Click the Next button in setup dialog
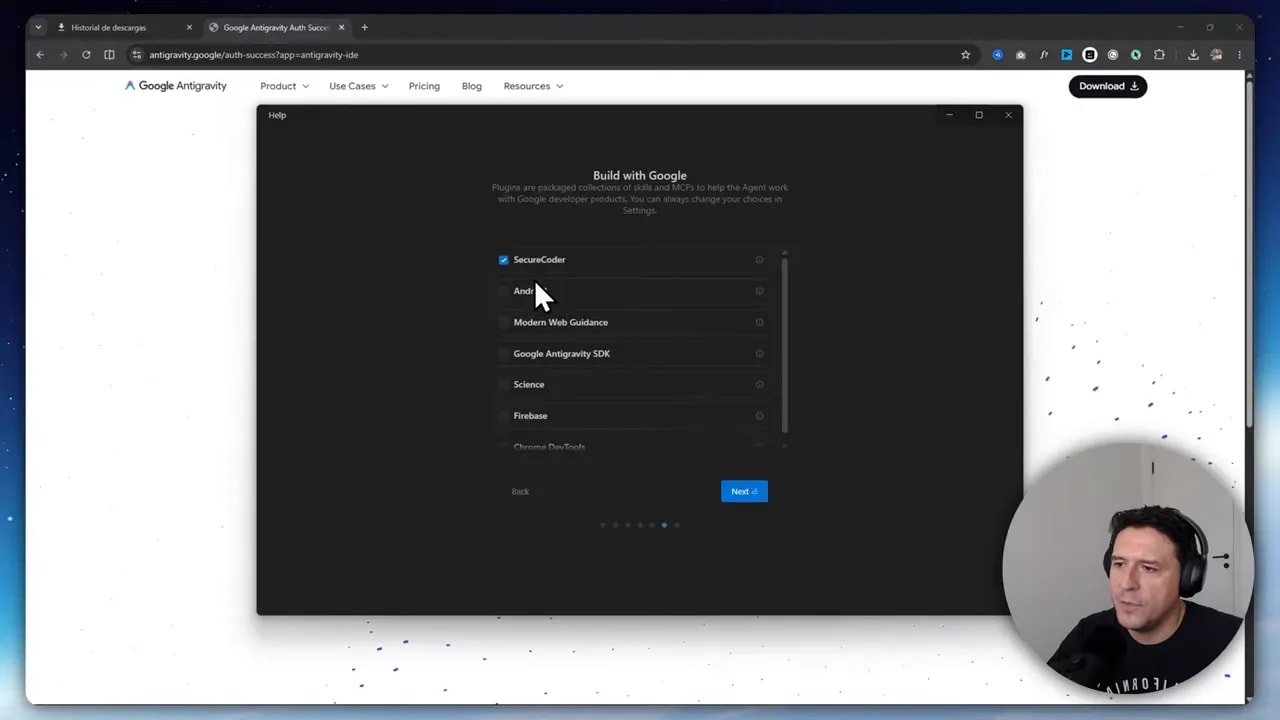 pyautogui.click(x=744, y=491)
